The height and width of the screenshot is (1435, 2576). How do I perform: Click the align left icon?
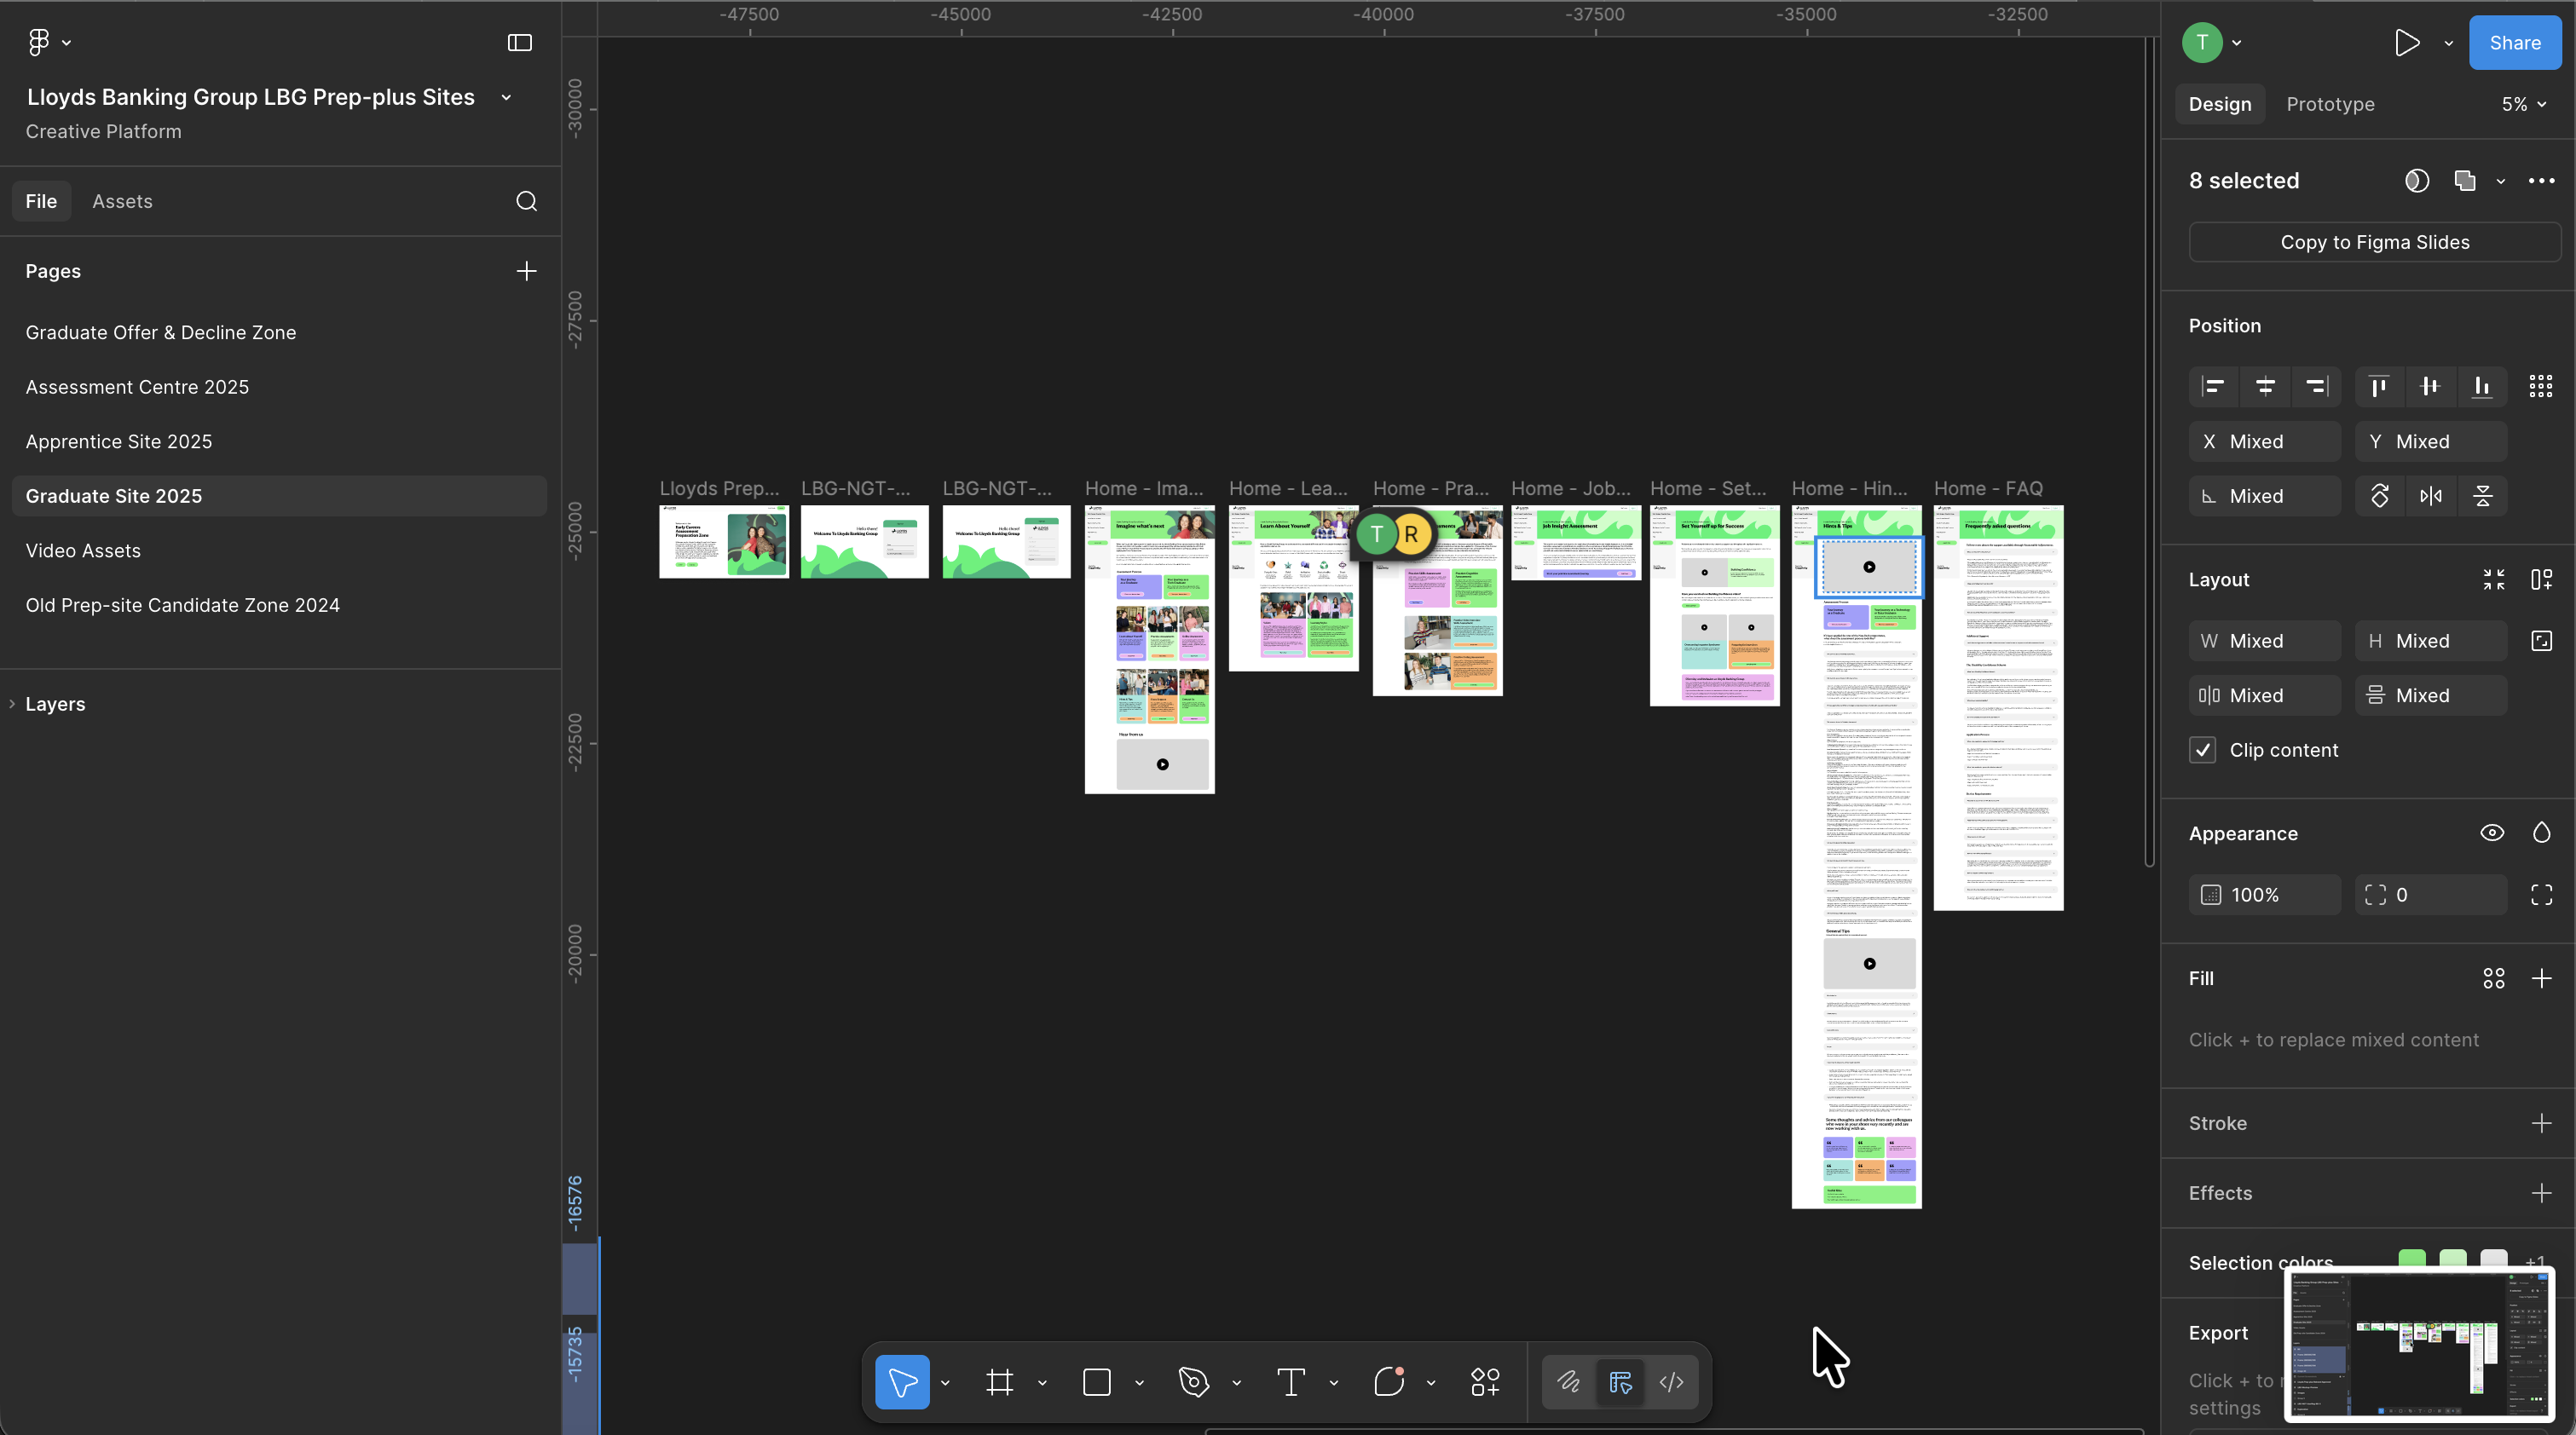2213,386
